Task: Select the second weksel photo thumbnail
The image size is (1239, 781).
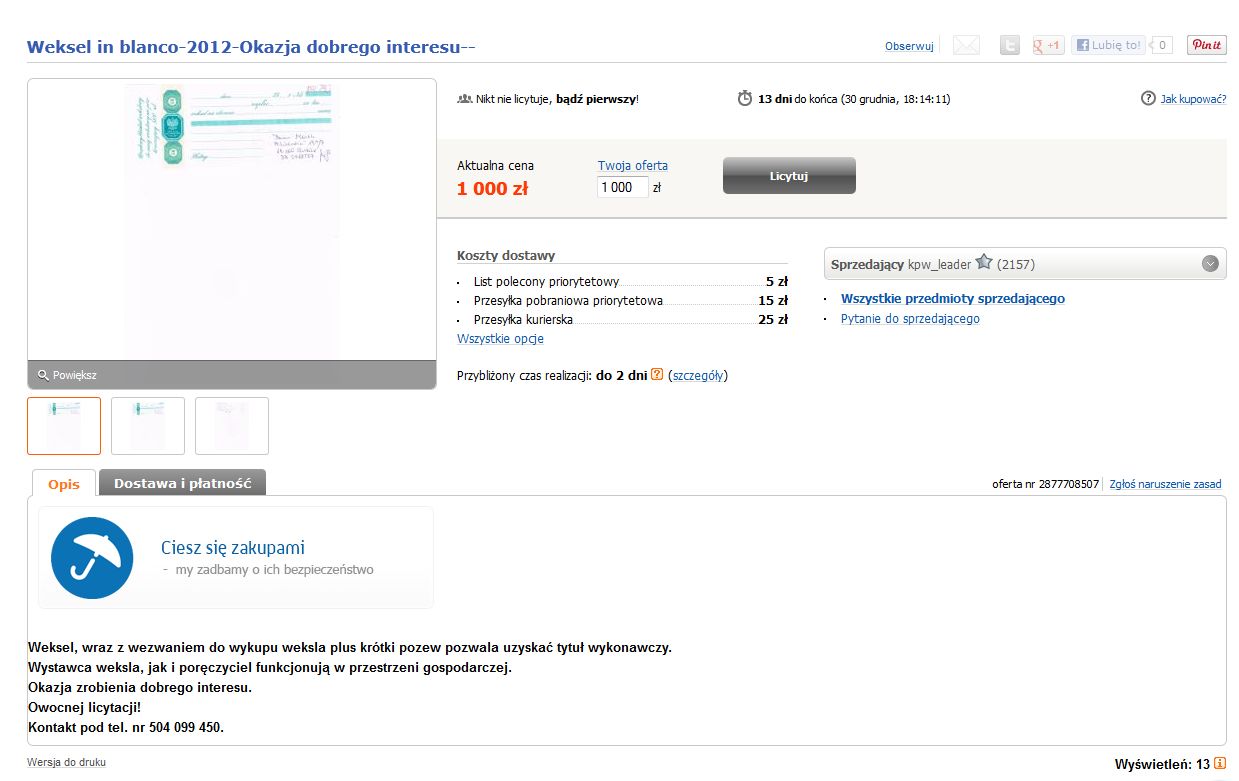Action: [148, 426]
